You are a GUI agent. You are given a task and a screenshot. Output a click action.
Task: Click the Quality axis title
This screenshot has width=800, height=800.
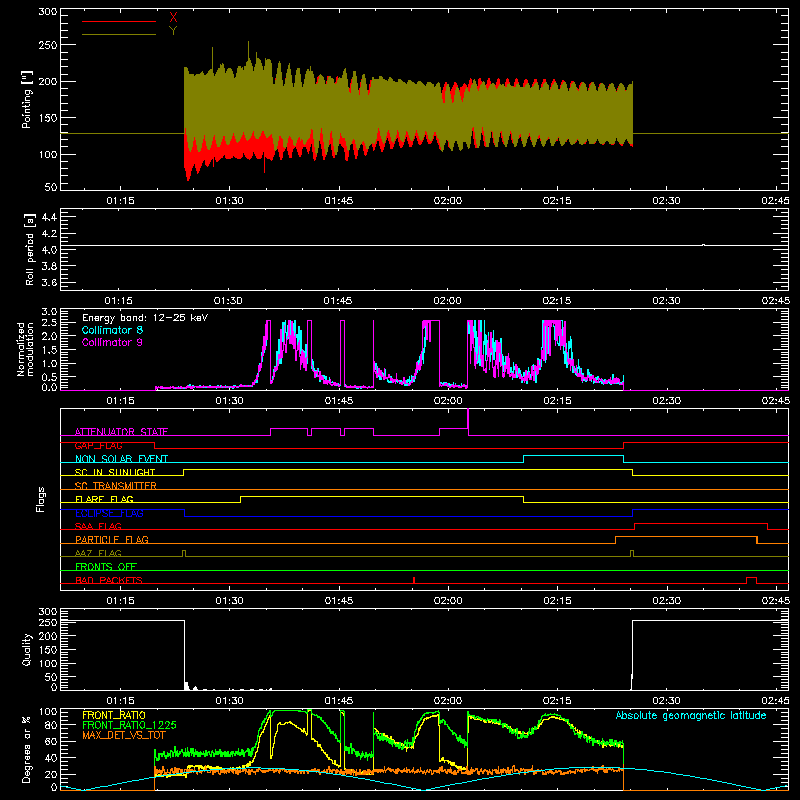pos(27,649)
